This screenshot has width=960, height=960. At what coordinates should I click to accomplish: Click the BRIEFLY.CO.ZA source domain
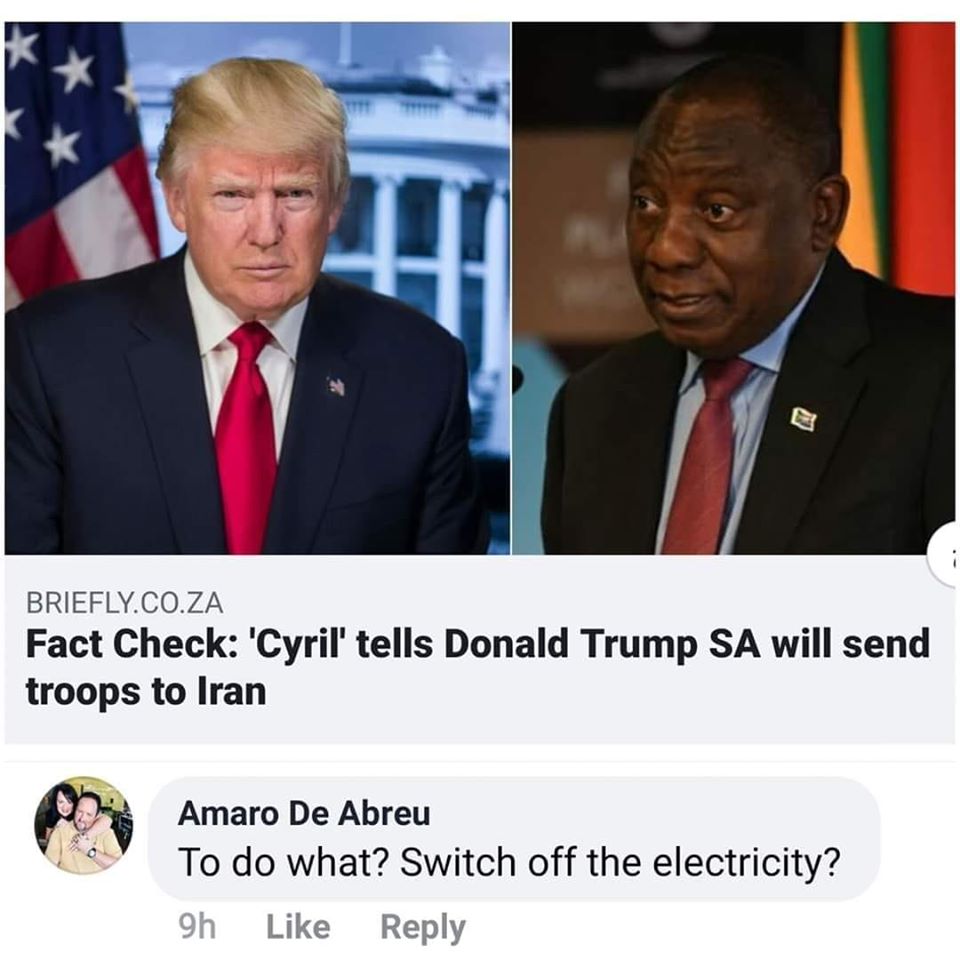tap(124, 603)
